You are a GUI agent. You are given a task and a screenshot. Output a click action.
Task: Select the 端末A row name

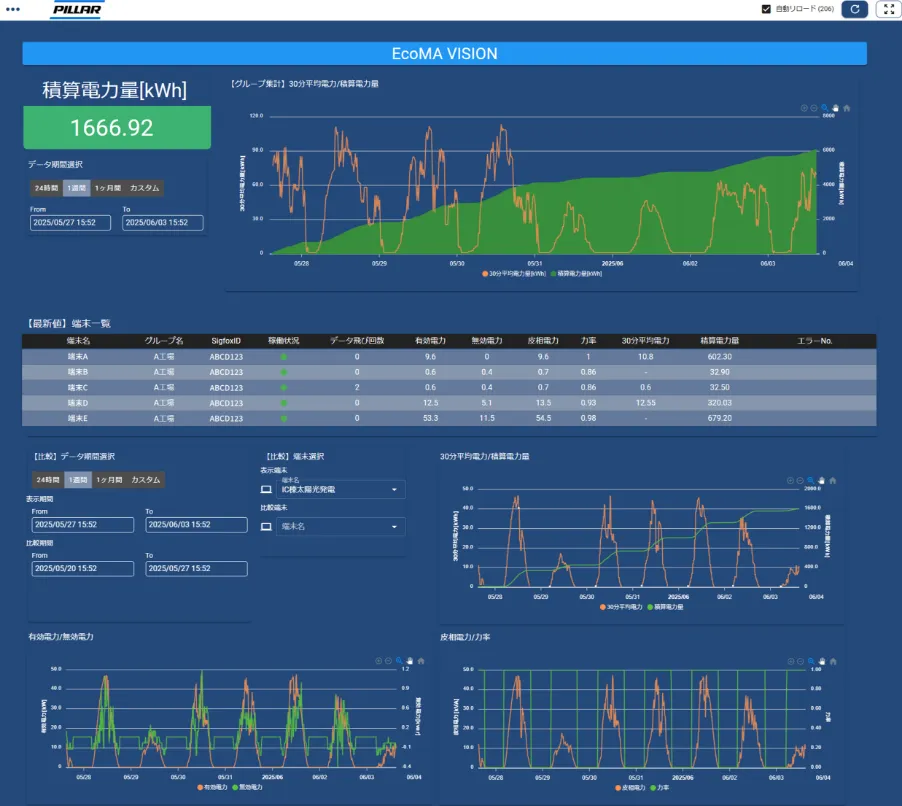click(x=78, y=357)
